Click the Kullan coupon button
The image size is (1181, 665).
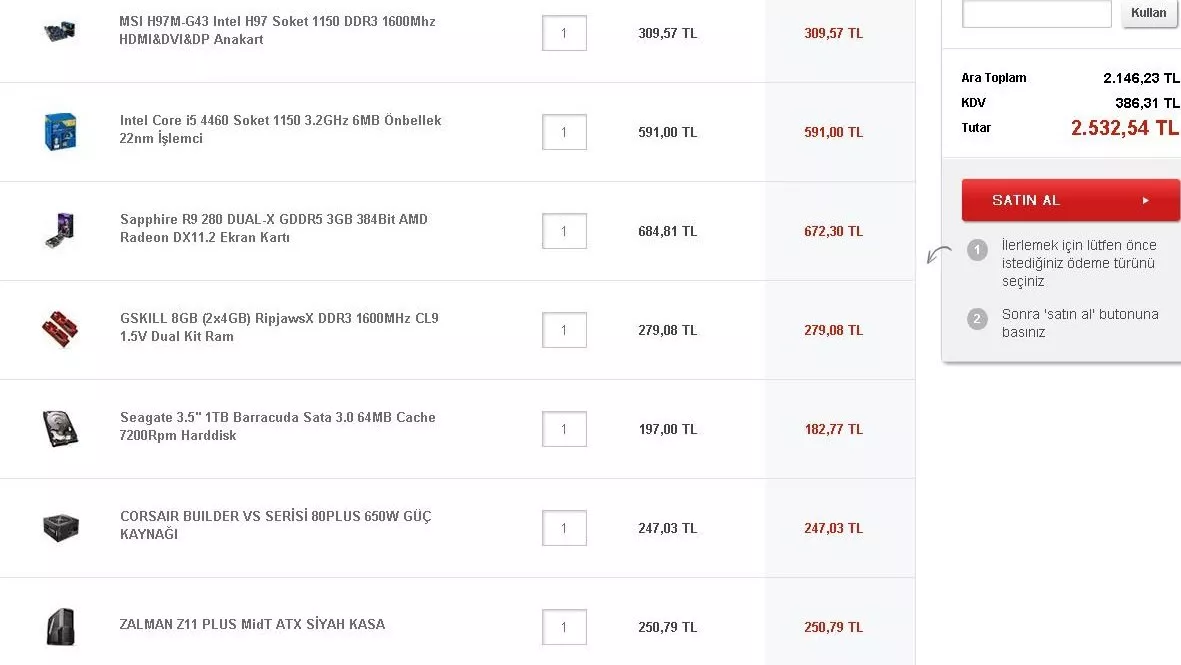tap(1149, 14)
